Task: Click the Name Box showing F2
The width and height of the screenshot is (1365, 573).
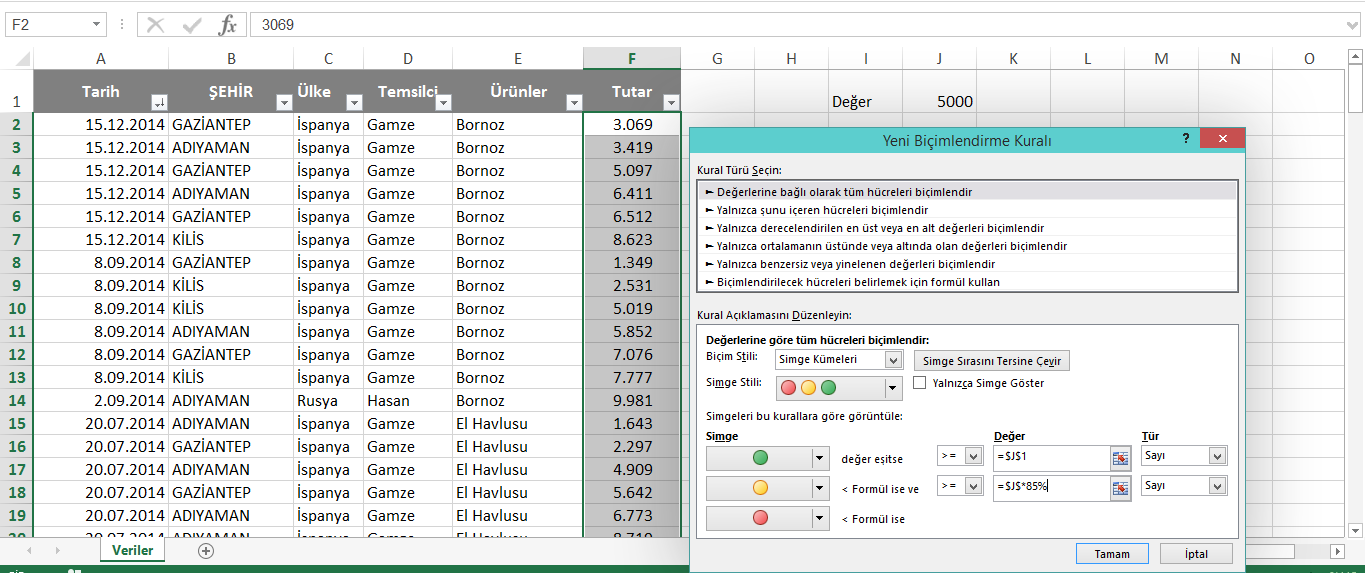Action: tap(45, 25)
